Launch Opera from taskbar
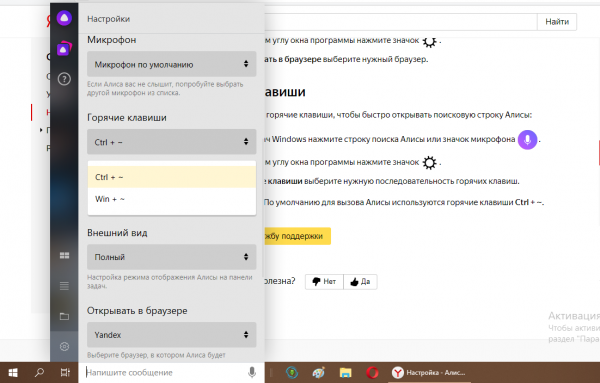This screenshot has width=600, height=383. click(372, 372)
